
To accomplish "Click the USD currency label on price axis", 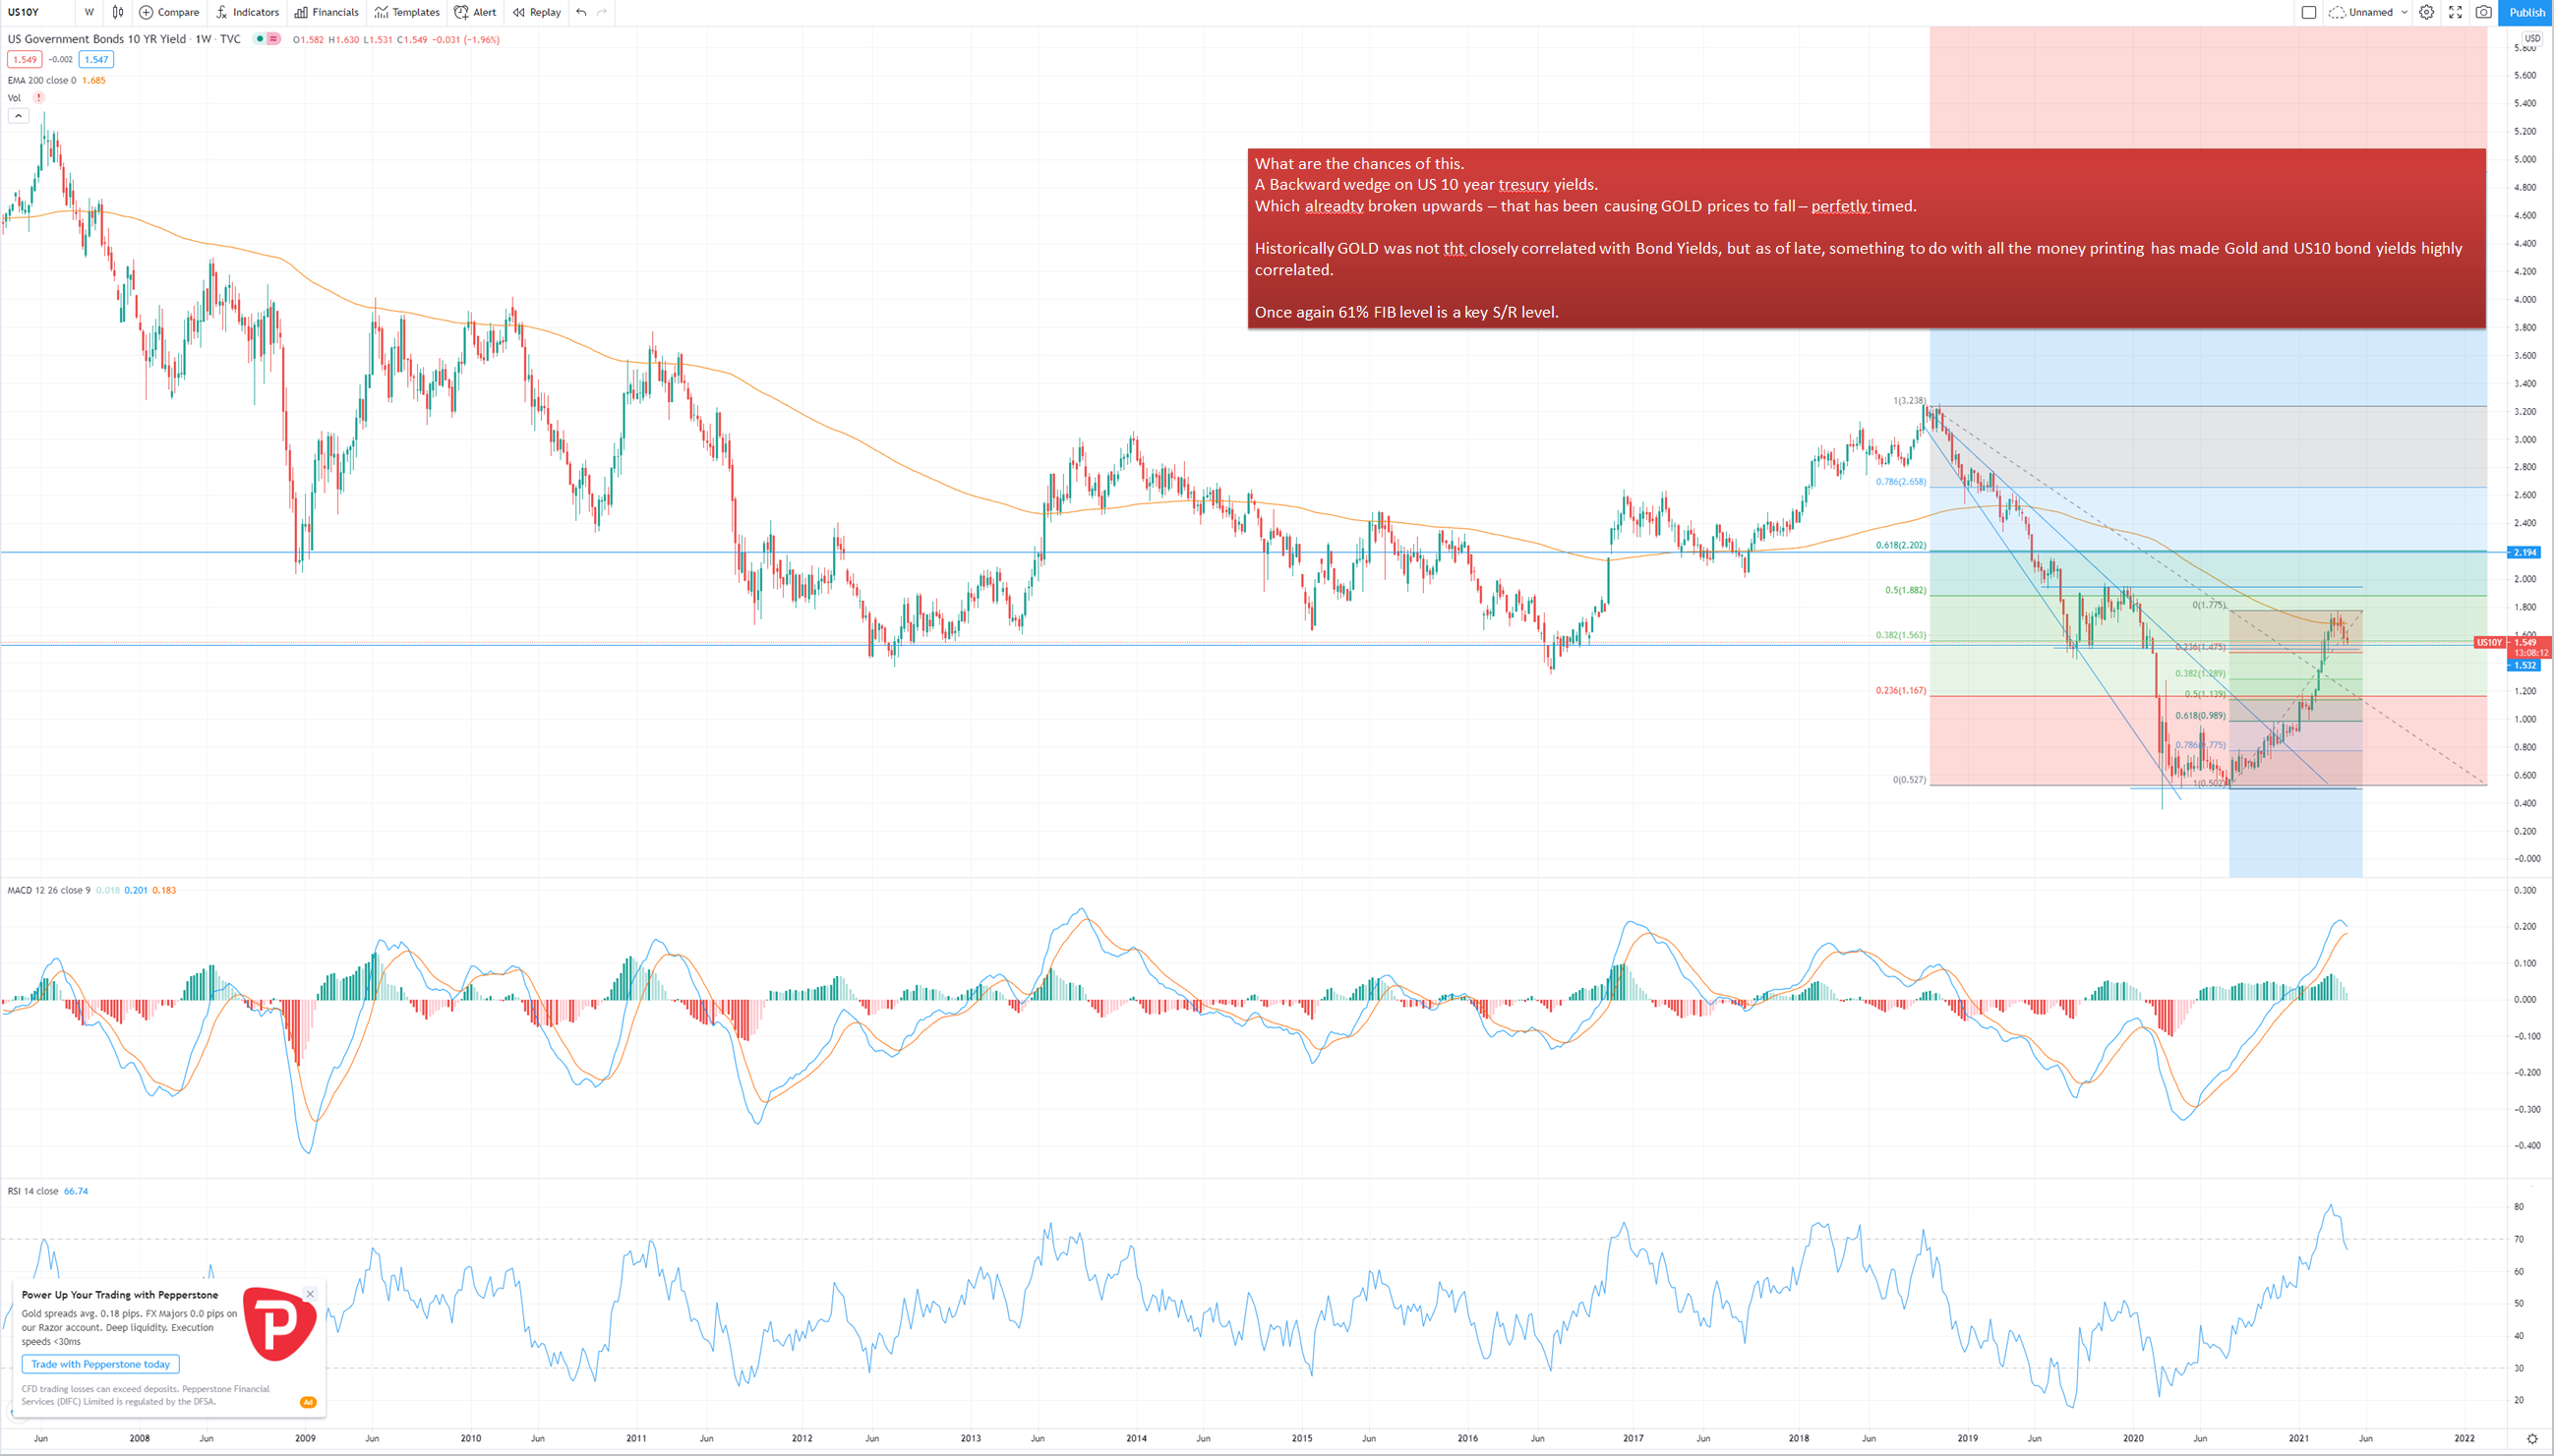I will pos(2531,38).
